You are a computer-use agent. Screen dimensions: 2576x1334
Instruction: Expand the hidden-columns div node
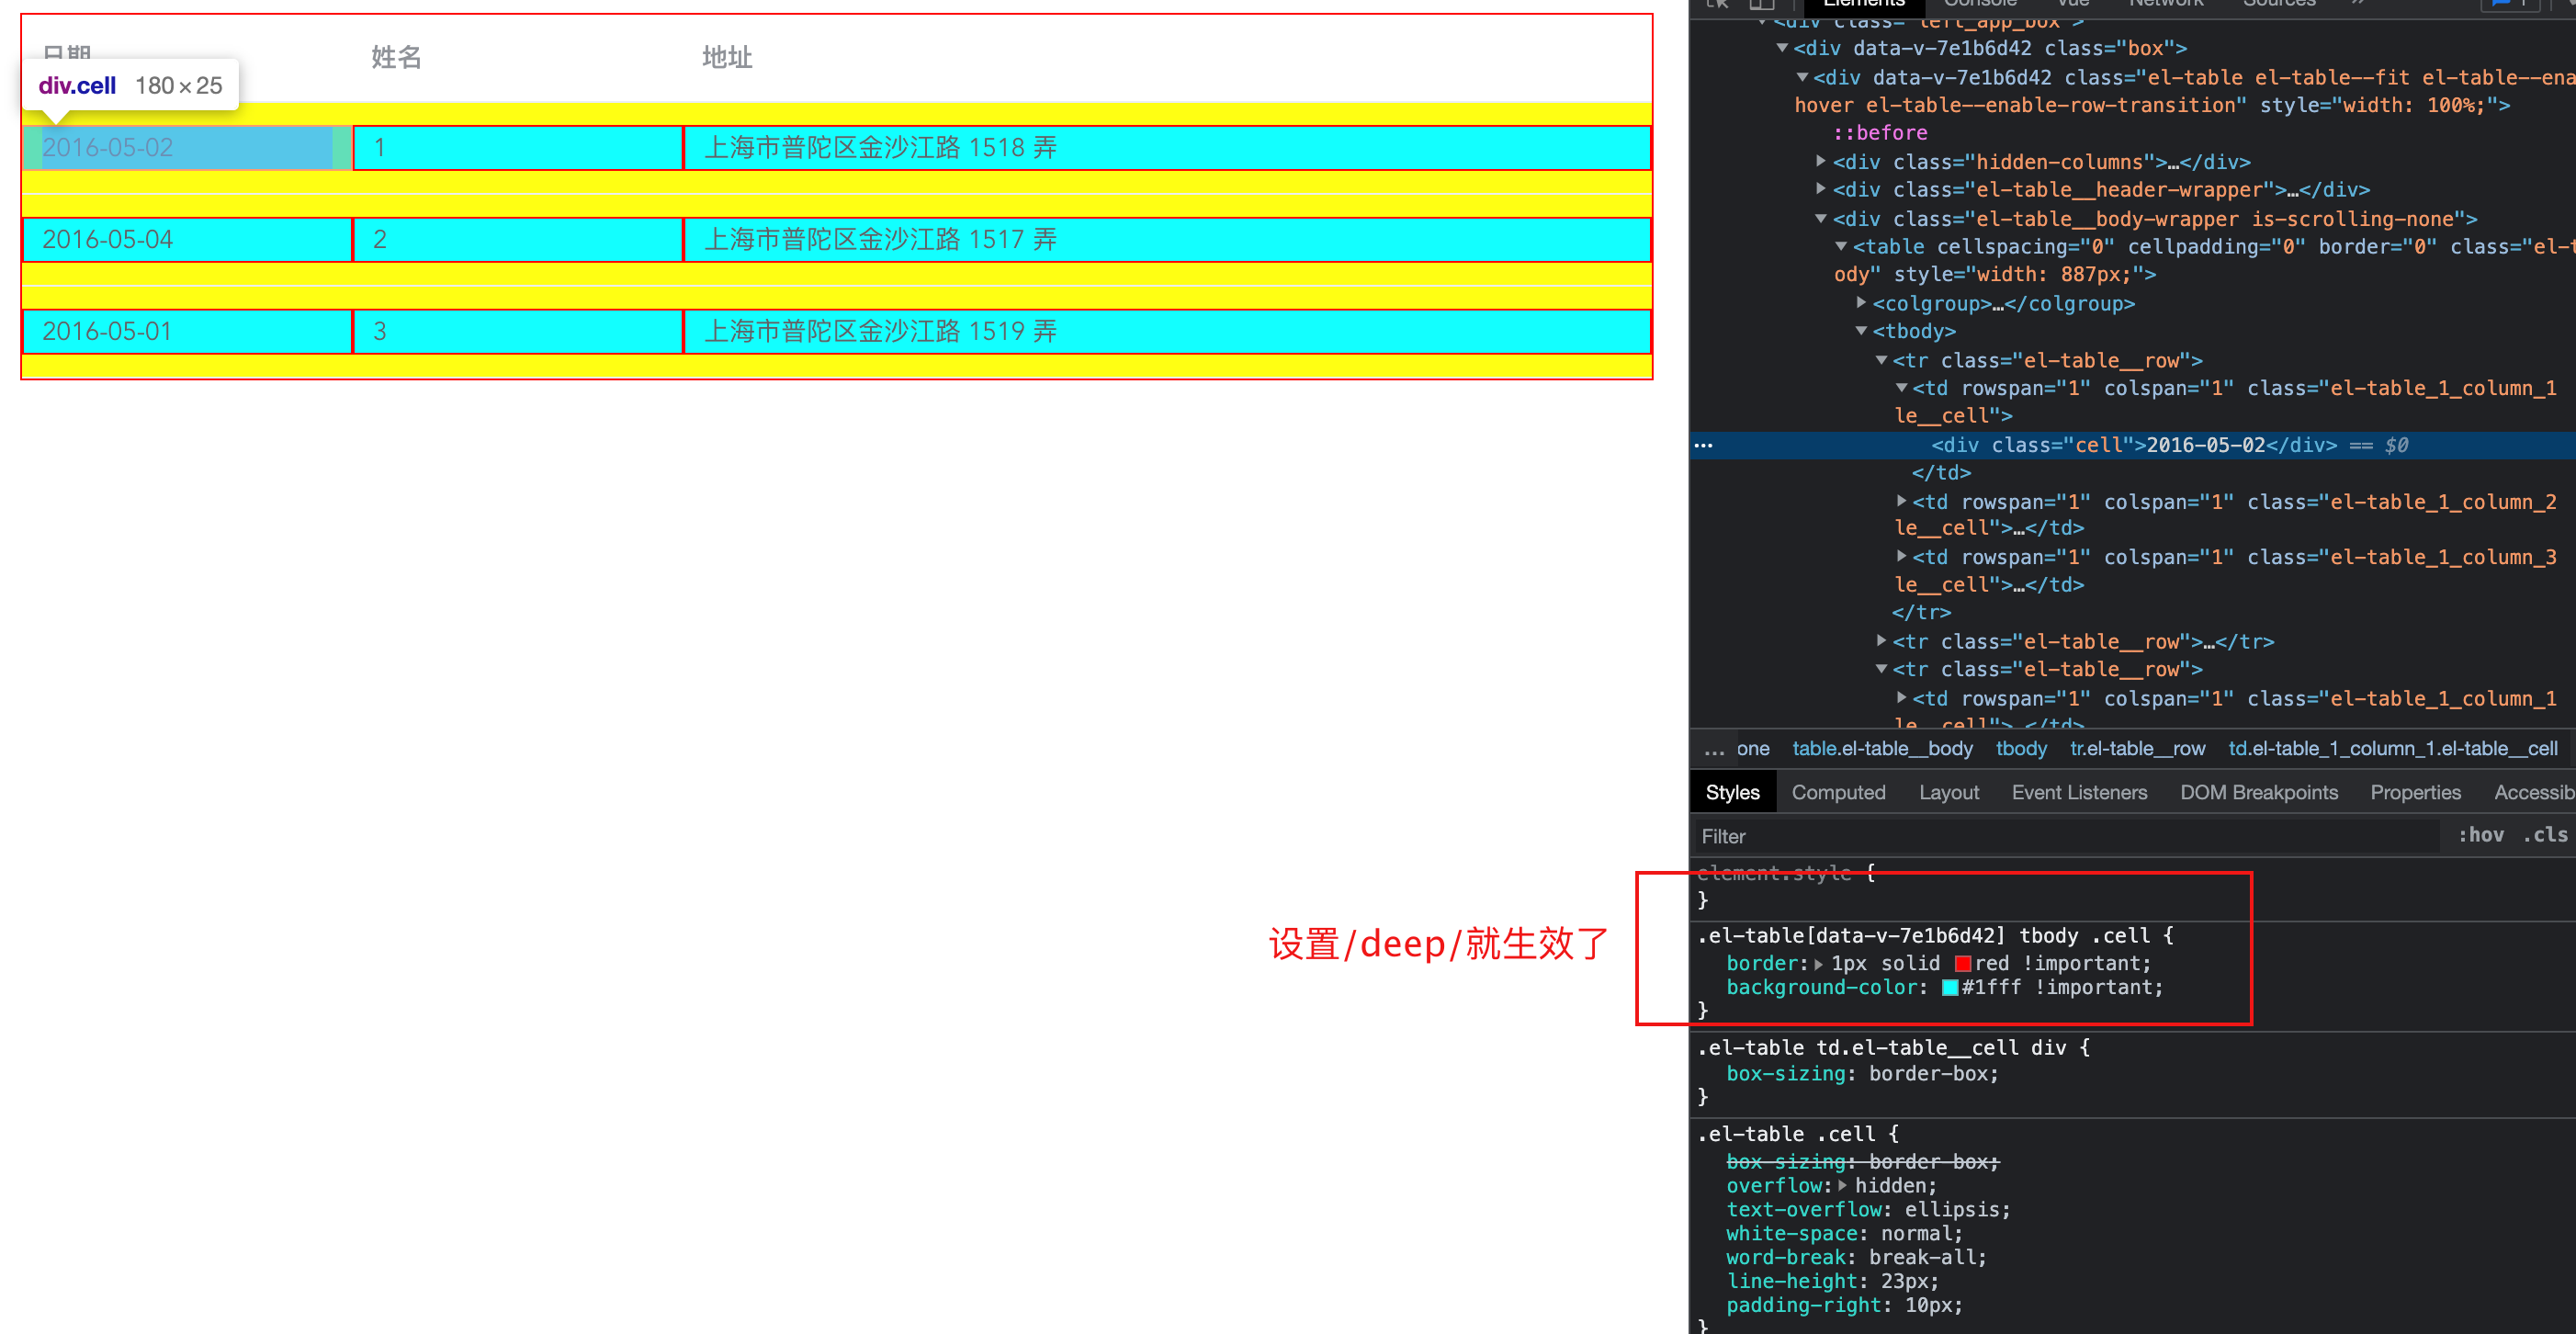click(1821, 161)
